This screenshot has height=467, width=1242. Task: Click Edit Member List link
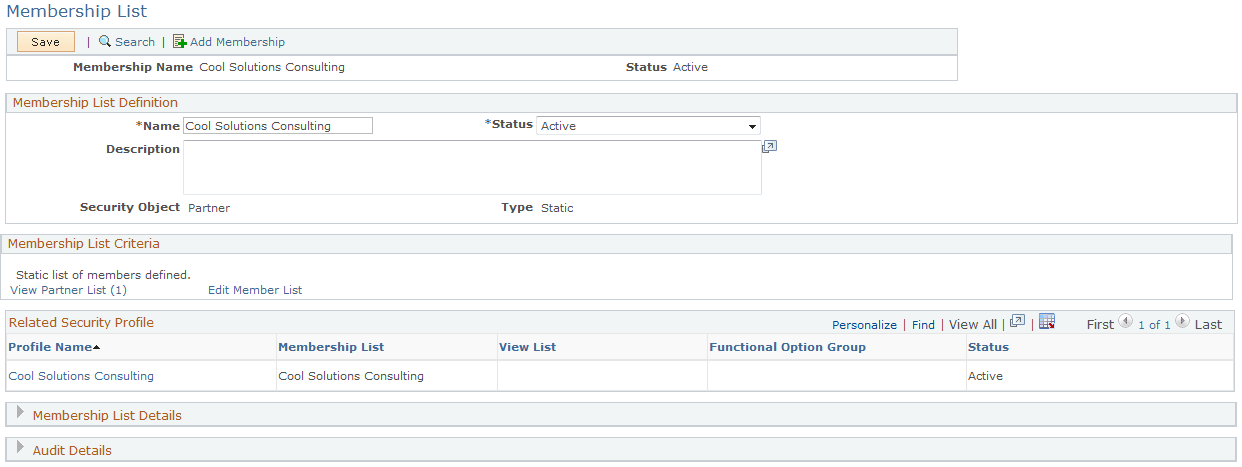255,290
